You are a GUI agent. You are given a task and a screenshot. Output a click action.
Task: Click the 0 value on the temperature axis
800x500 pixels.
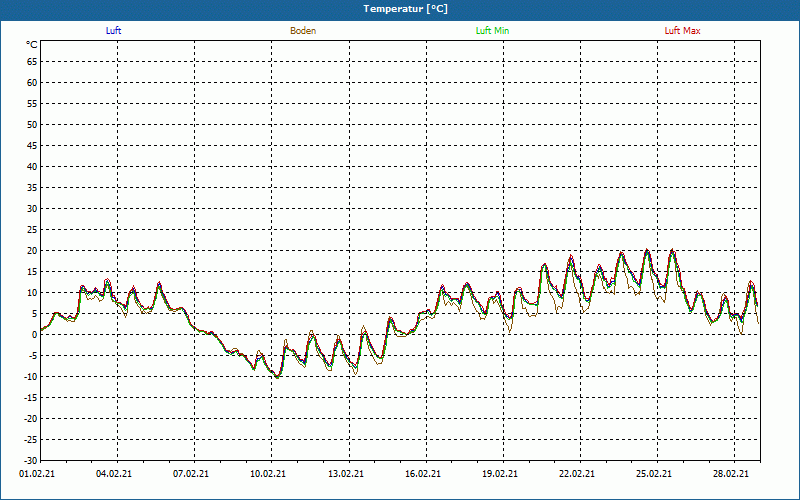coord(35,335)
